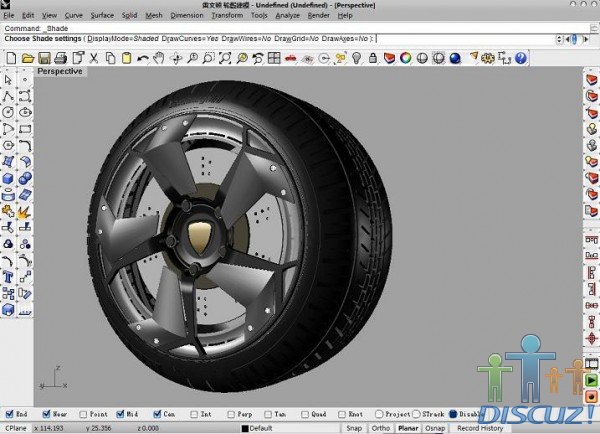
Task: Click the DisplayMode=Shaded command option
Action: point(123,39)
